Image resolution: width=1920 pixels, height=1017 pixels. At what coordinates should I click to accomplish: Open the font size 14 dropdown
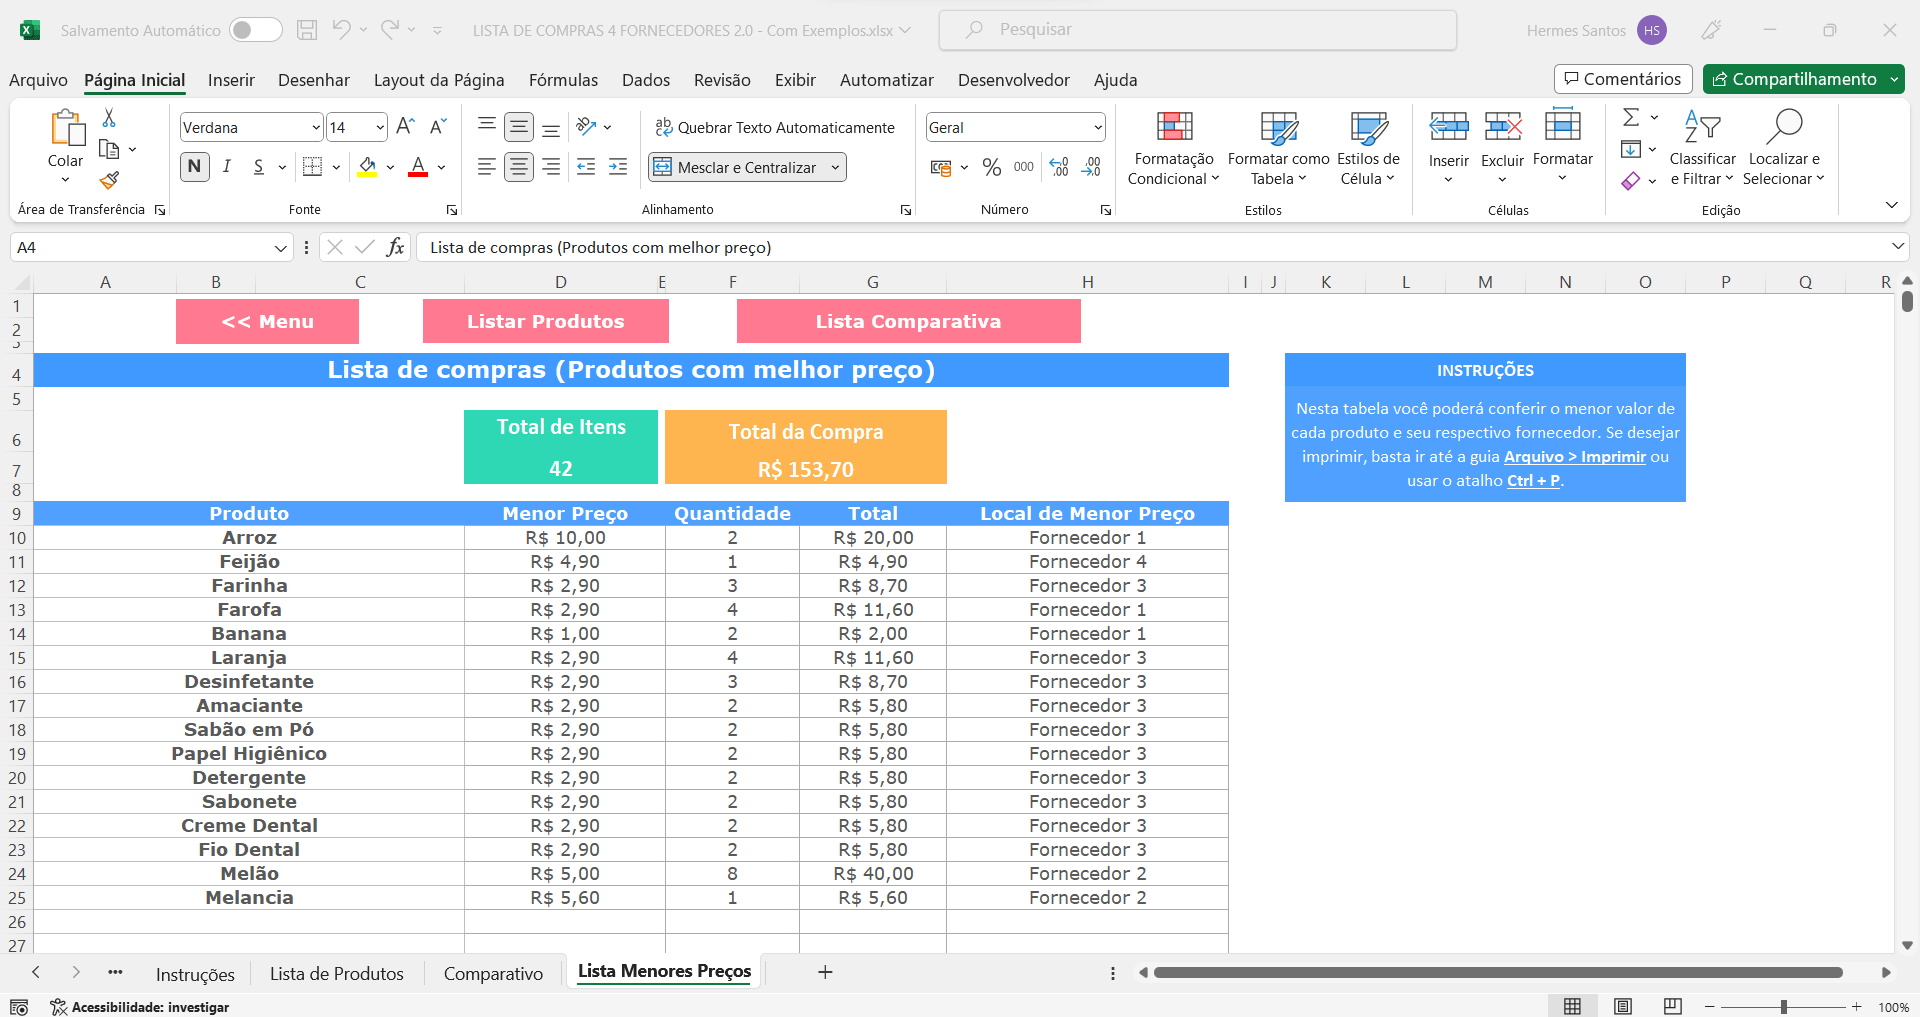380,127
